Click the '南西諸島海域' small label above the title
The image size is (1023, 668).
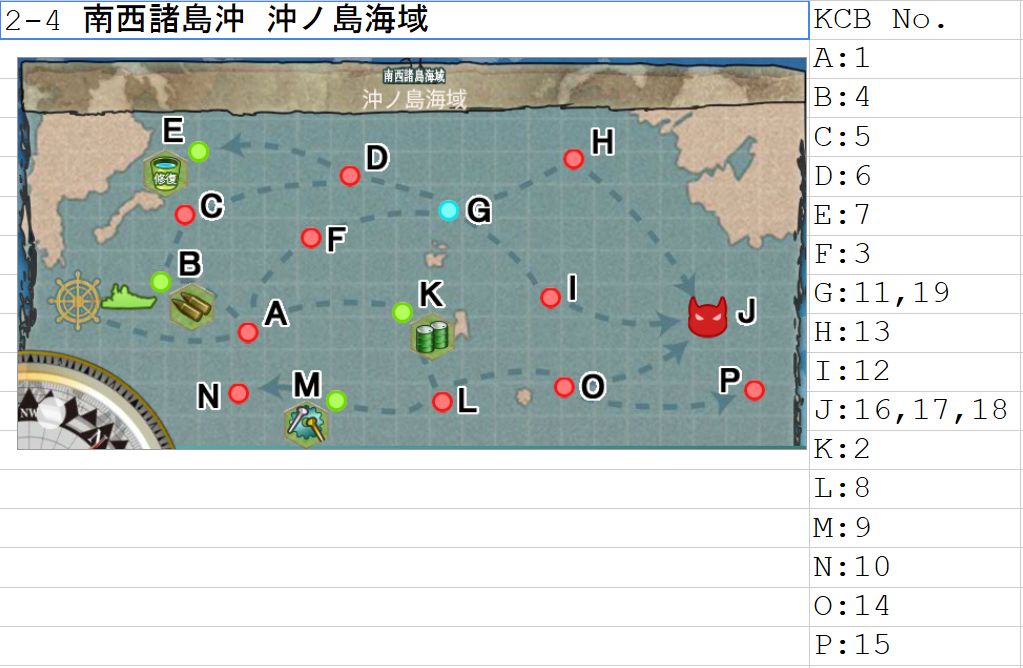tap(414, 76)
